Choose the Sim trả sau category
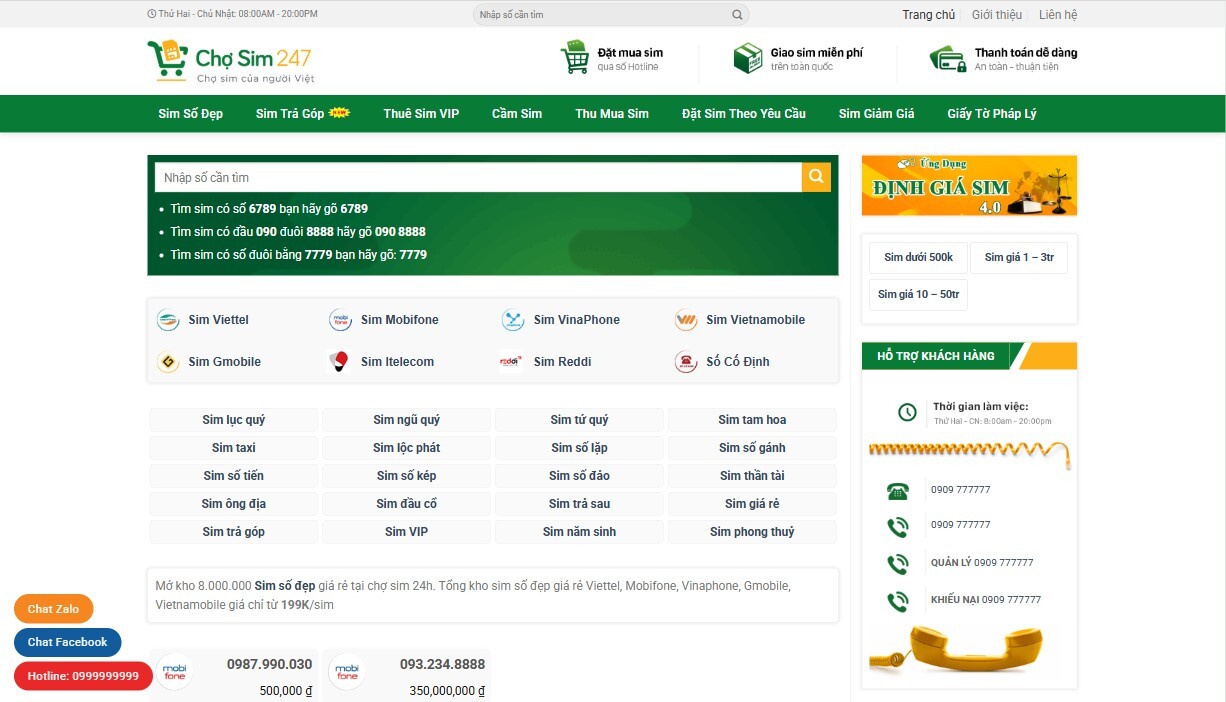 [x=579, y=504]
